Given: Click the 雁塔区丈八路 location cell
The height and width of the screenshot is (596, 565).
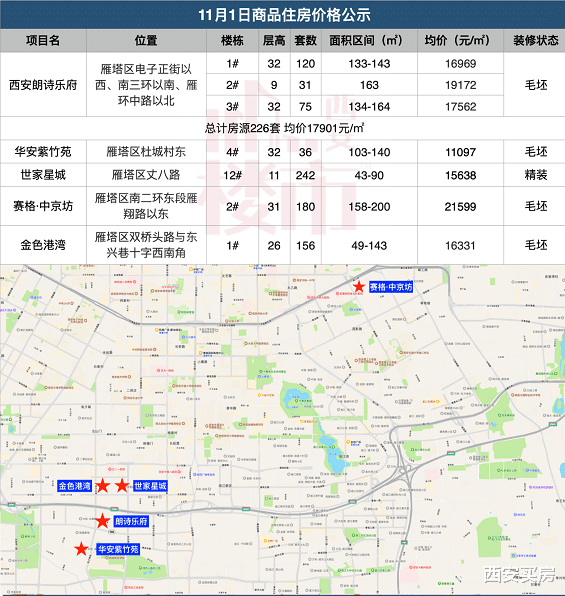Looking at the screenshot, I should (x=146, y=175).
